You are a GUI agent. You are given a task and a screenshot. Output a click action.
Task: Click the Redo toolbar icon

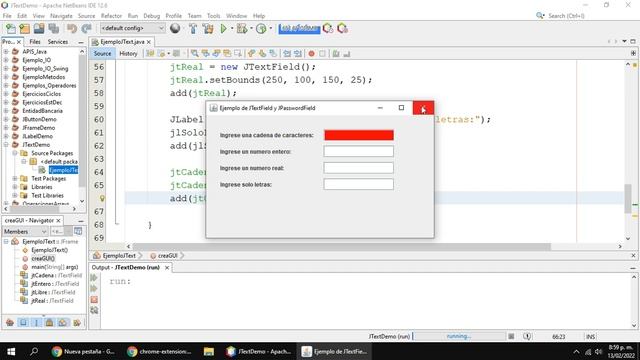87,29
